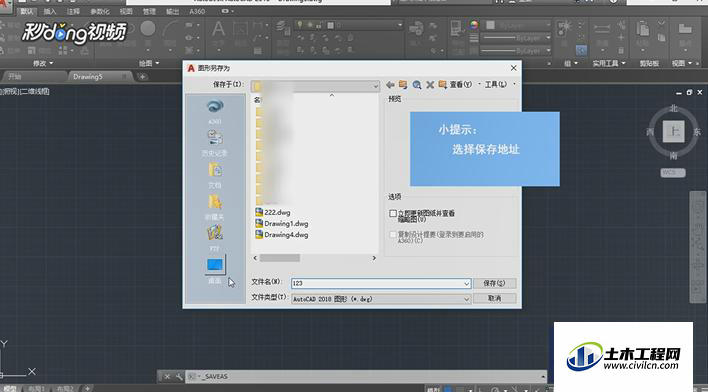Click the Group icon in 组 panel

click(563, 28)
